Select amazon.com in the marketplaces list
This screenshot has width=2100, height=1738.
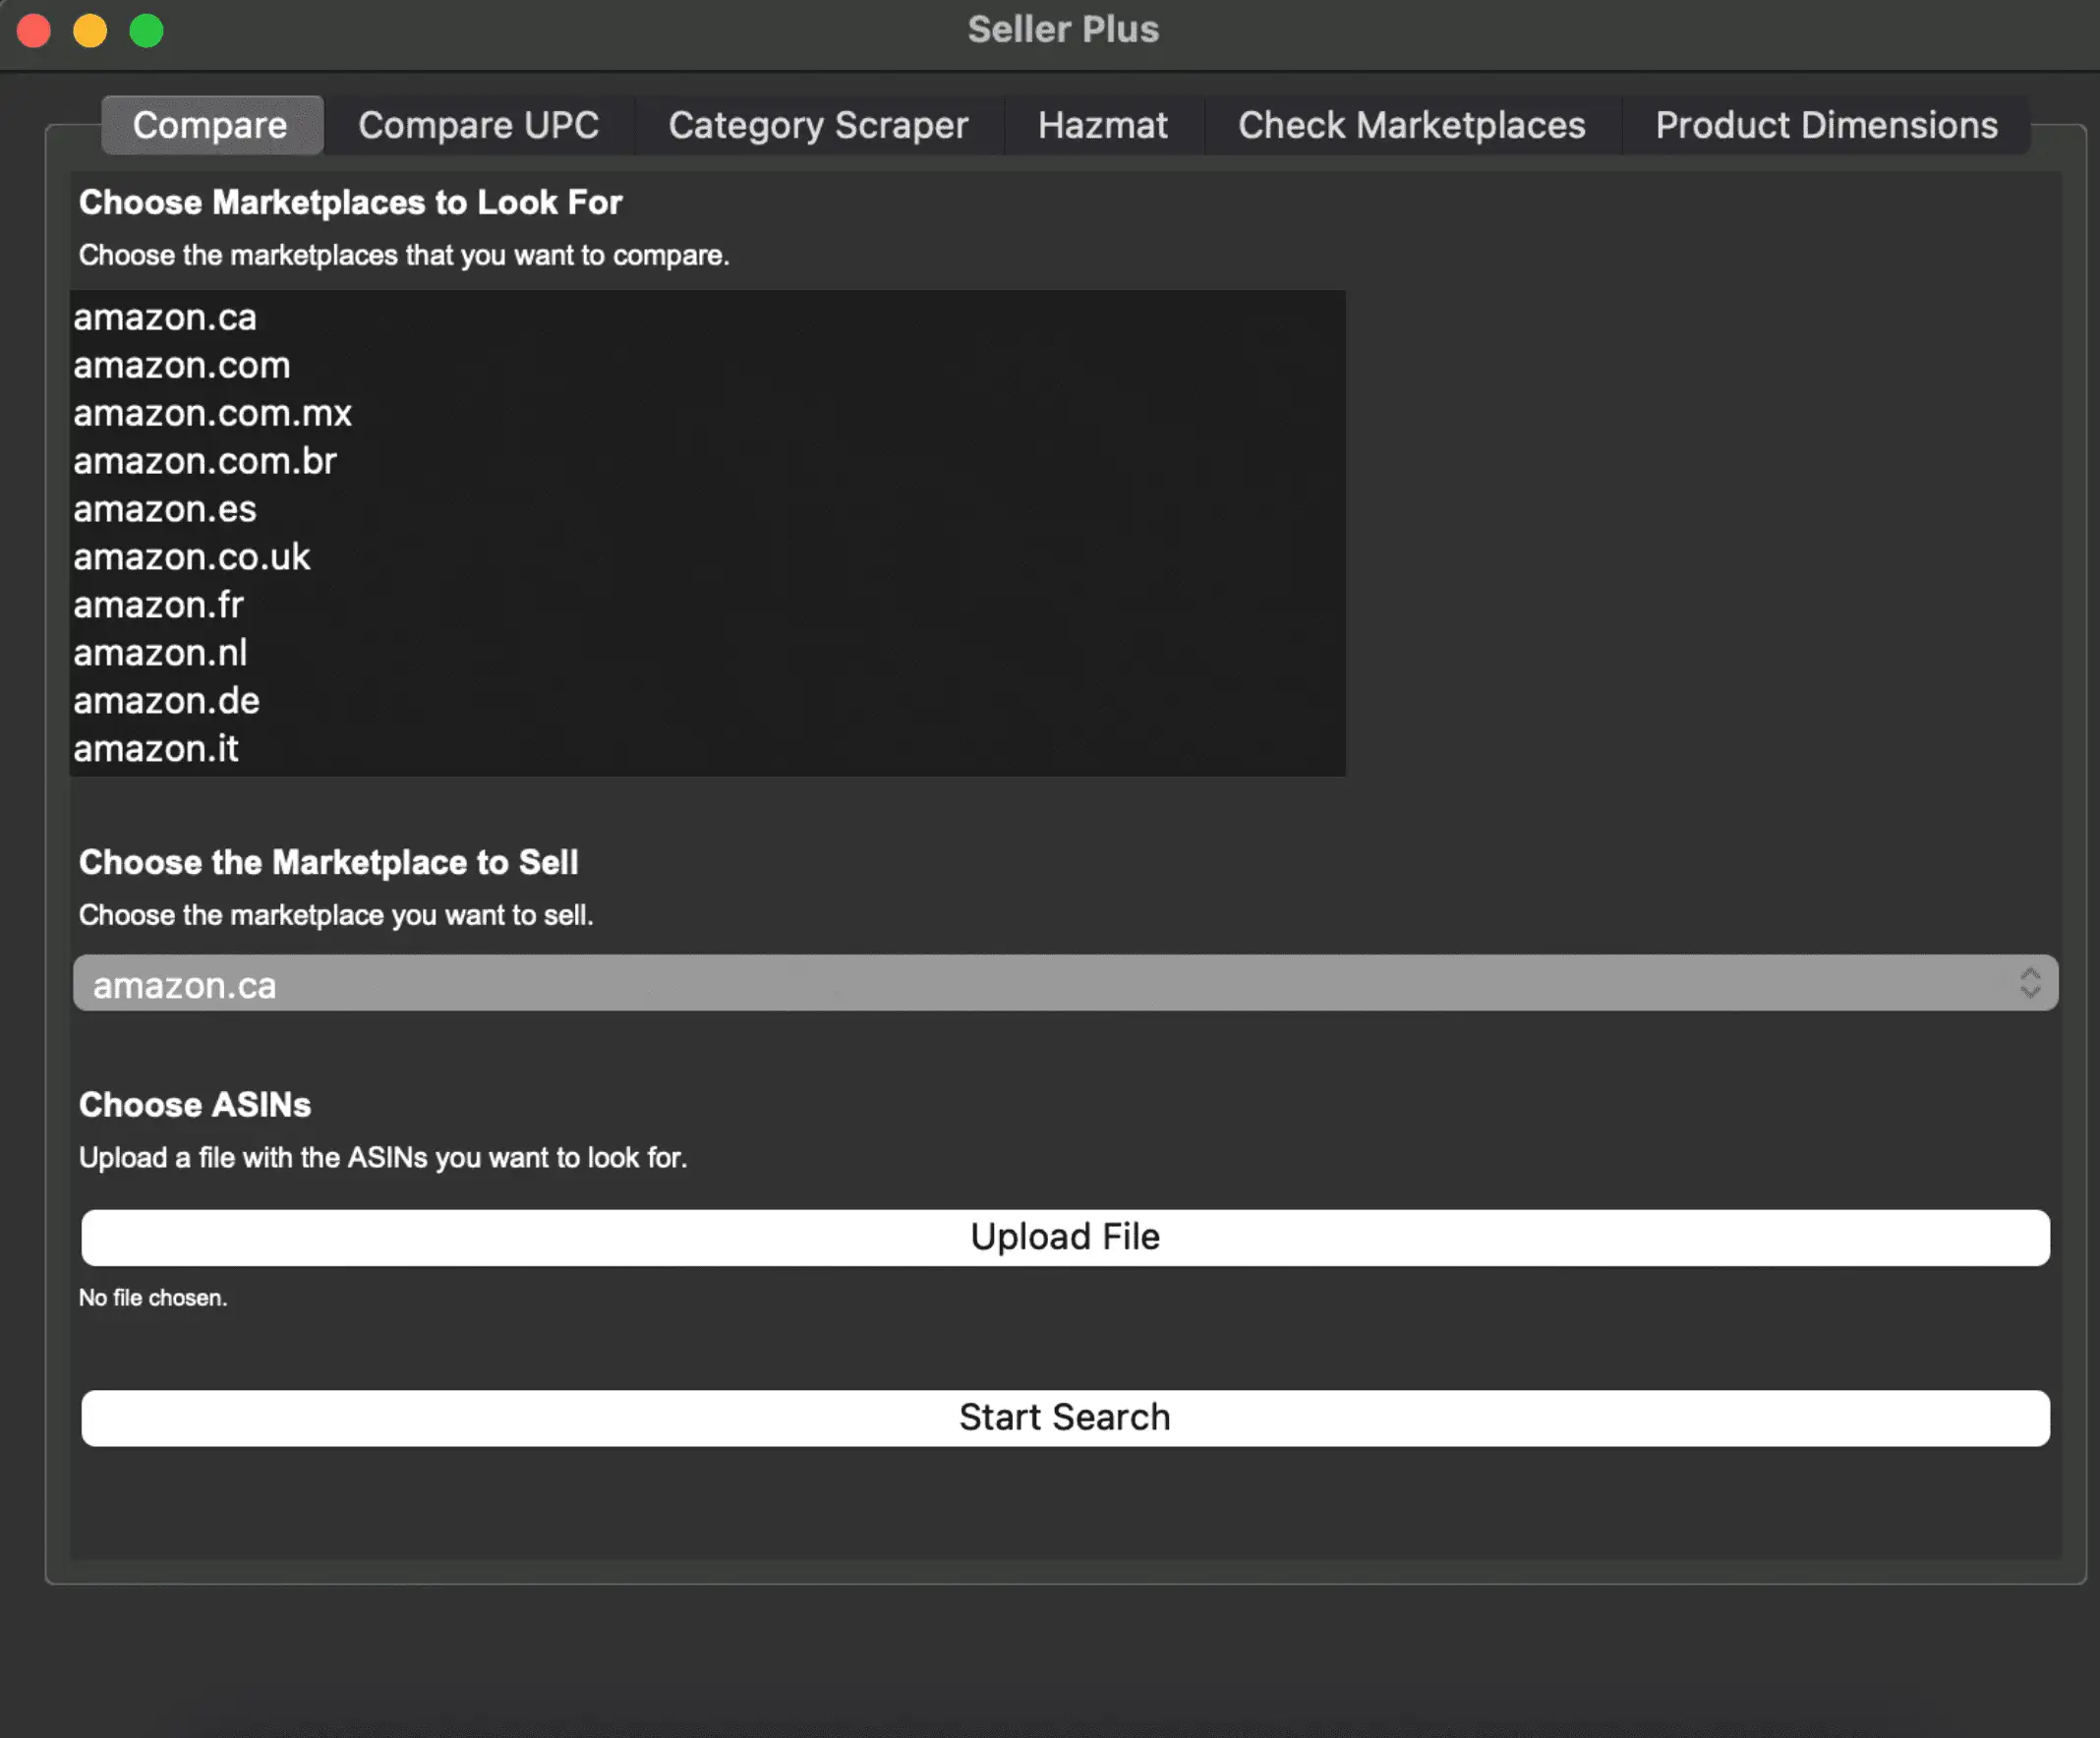tap(707, 366)
